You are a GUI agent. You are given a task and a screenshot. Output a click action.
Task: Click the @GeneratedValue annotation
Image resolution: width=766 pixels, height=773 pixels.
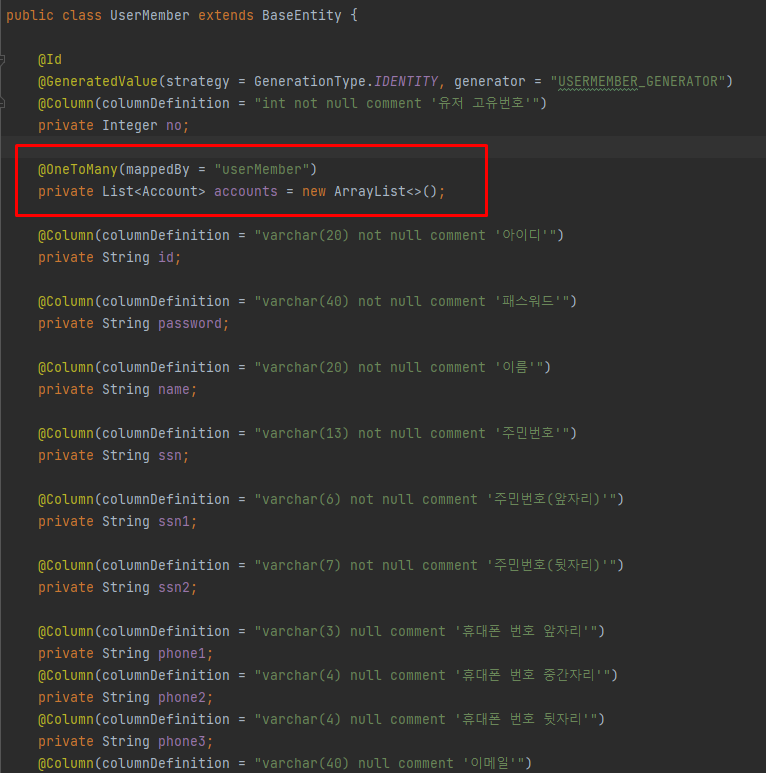[98, 81]
